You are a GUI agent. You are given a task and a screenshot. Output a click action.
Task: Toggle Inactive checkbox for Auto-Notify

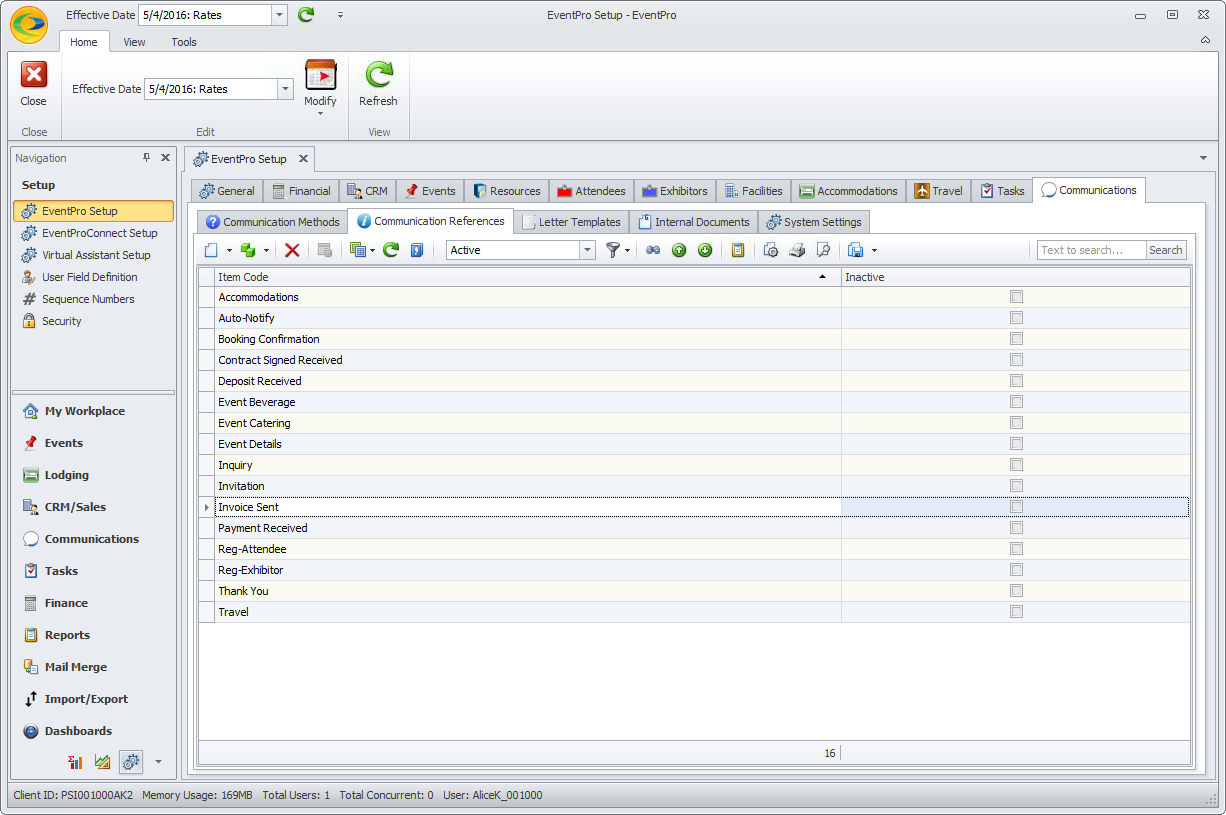(1016, 318)
